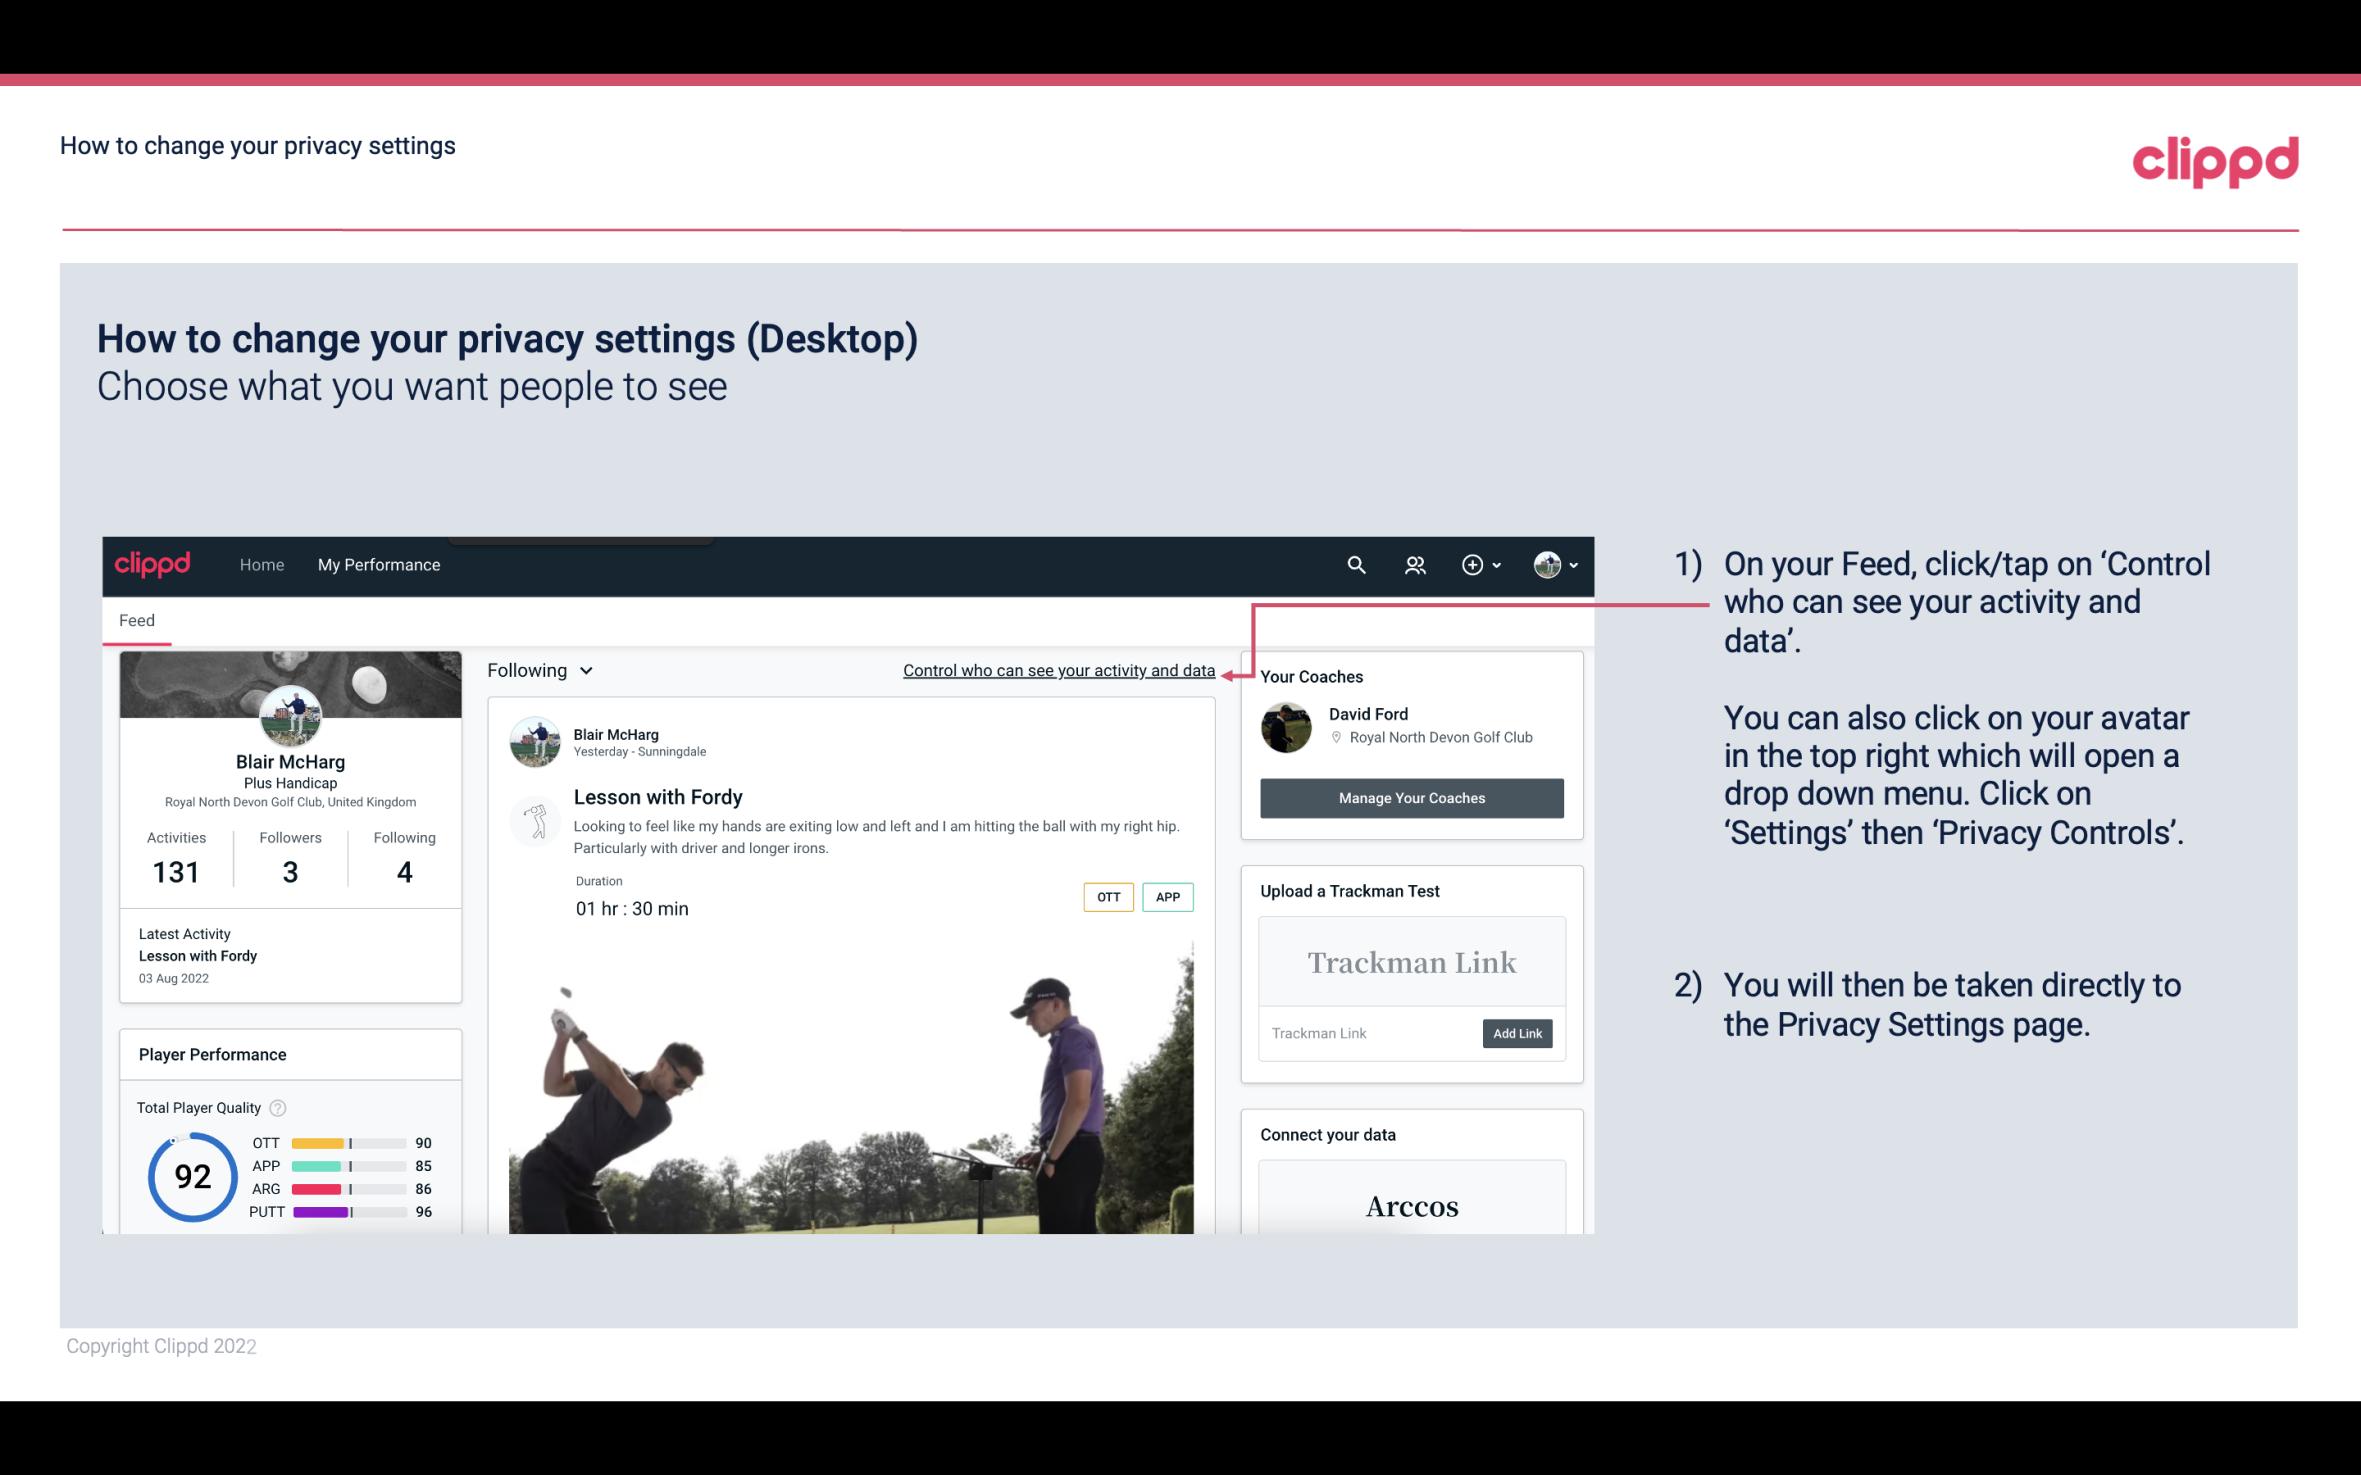Viewport: 2361px width, 1475px height.
Task: Click the user avatar icon top right
Action: point(1546,562)
